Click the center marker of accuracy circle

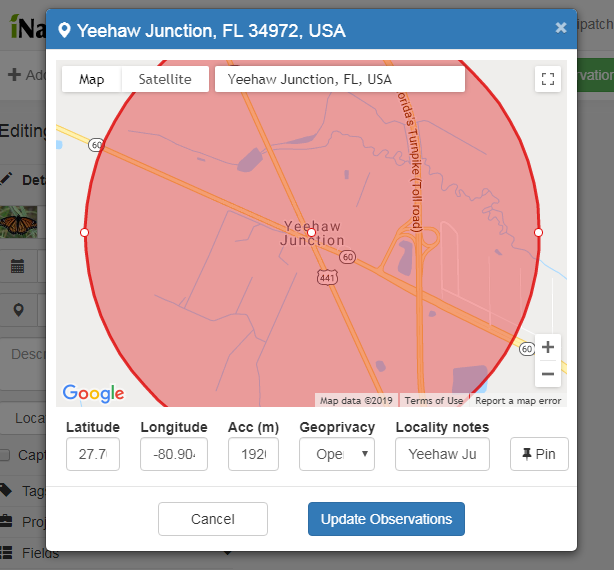(311, 232)
